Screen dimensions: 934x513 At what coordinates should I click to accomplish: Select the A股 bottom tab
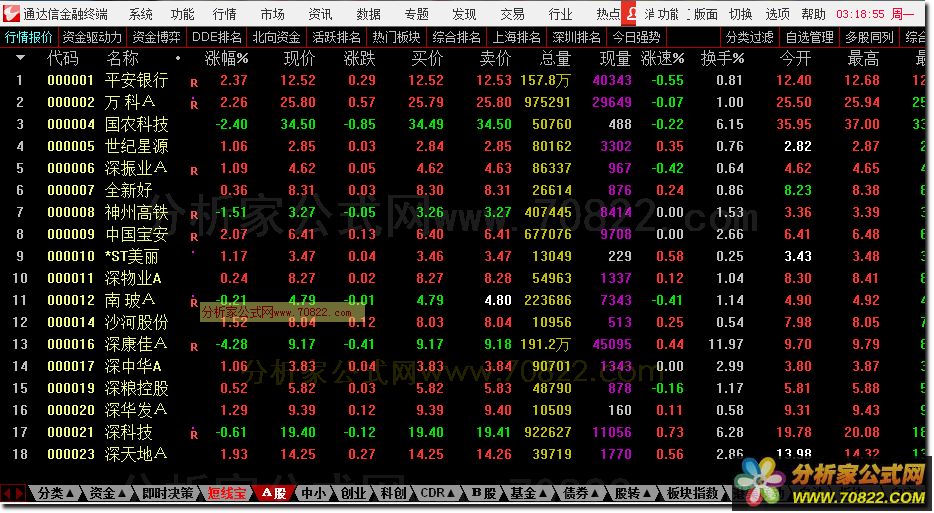(274, 493)
